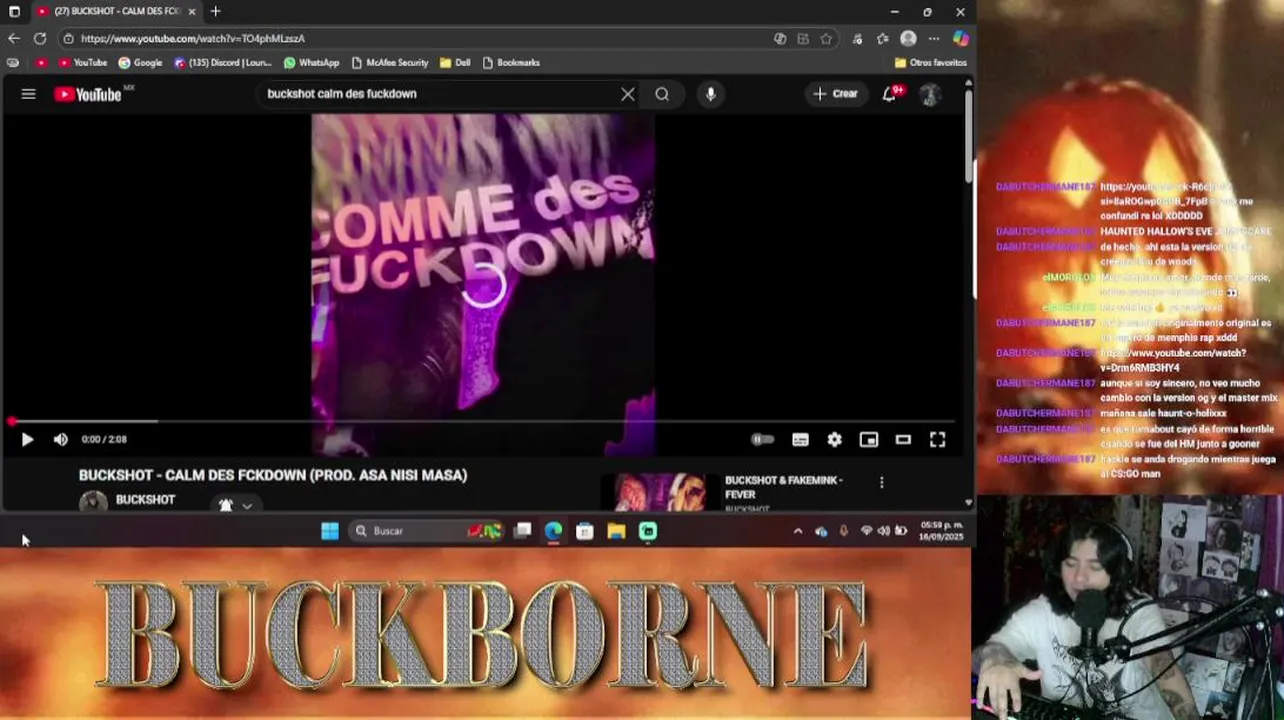Image resolution: width=1284 pixels, height=720 pixels.
Task: Start voice search with the microphone
Action: [x=711, y=94]
